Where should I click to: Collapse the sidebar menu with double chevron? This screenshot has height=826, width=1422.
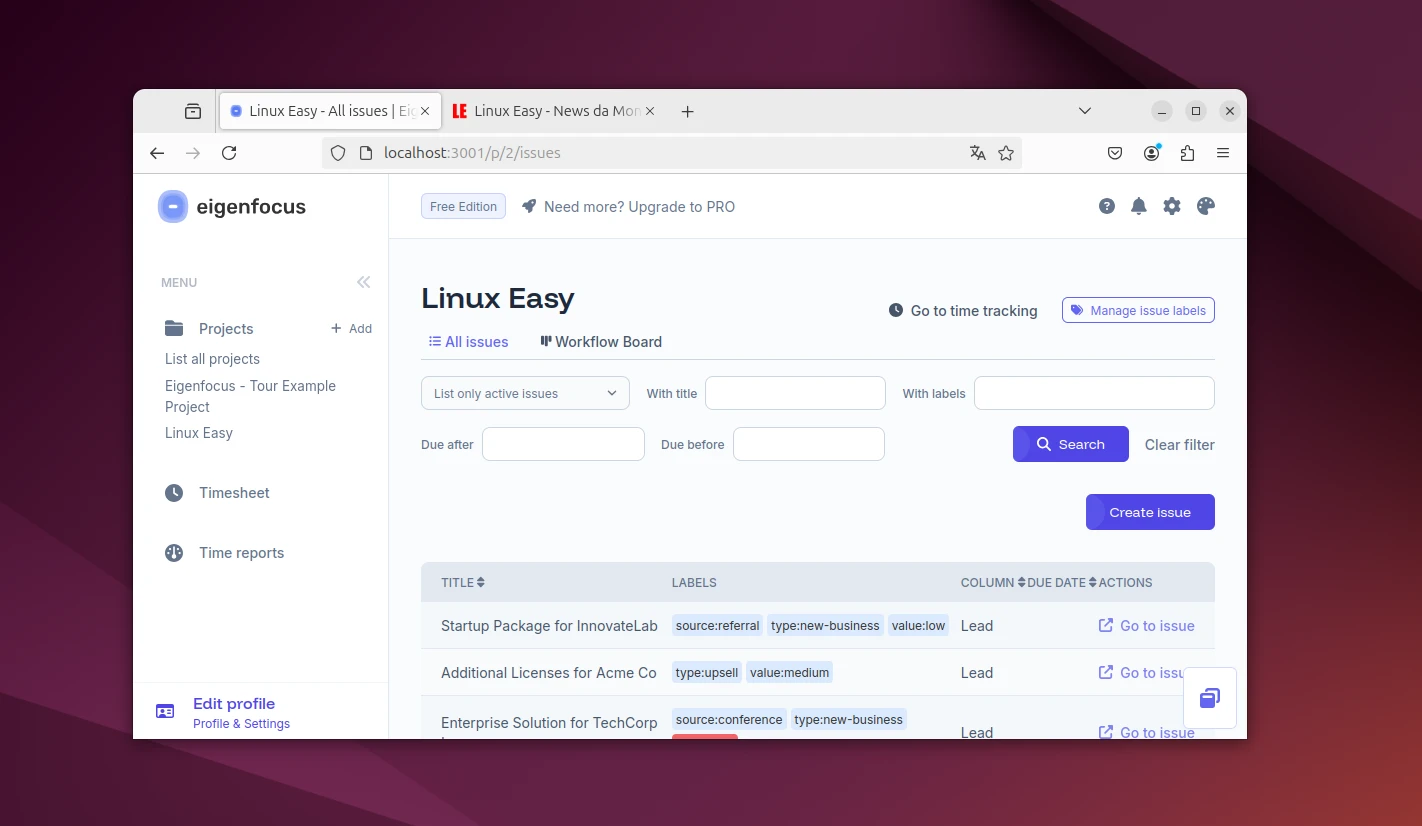pos(363,282)
